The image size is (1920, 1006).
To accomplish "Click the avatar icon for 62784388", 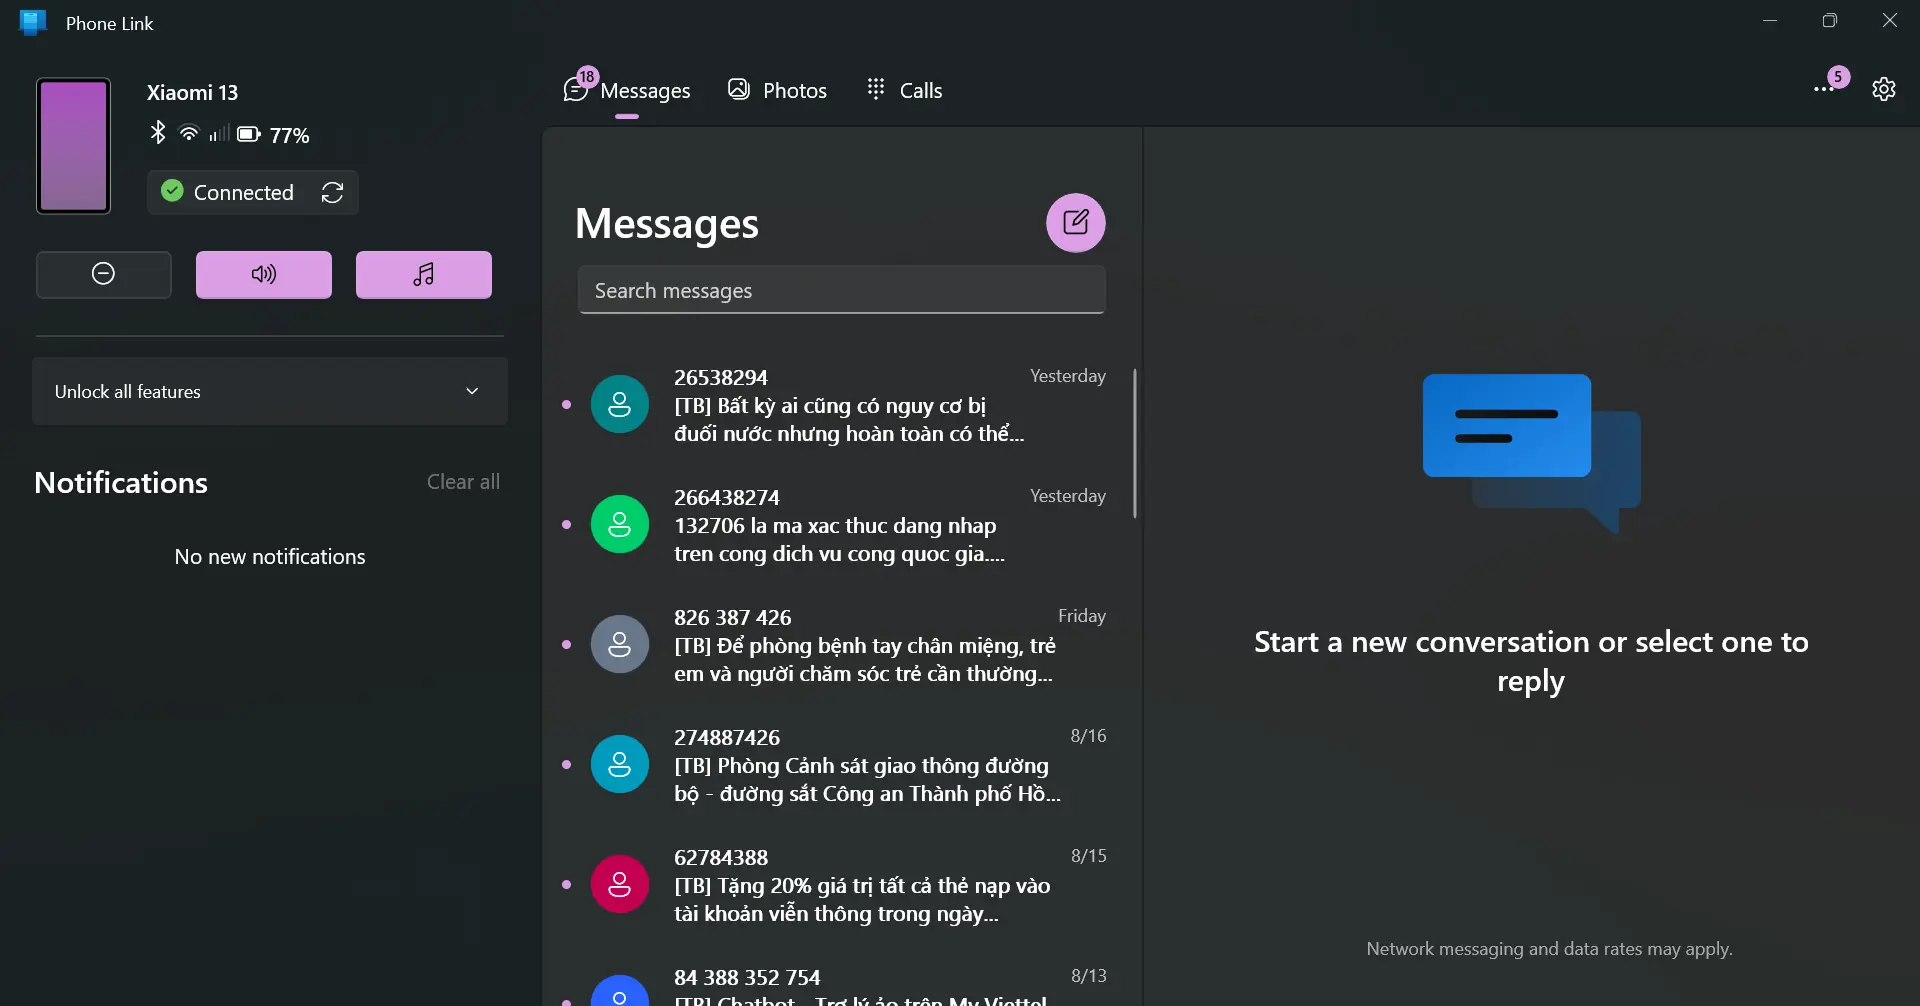I will pyautogui.click(x=620, y=884).
